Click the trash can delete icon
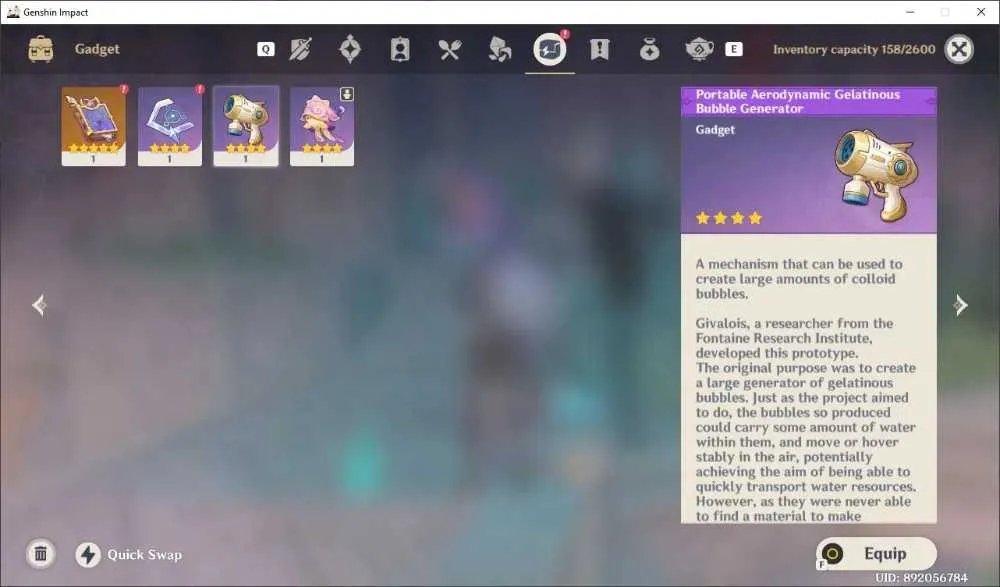 [x=40, y=553]
